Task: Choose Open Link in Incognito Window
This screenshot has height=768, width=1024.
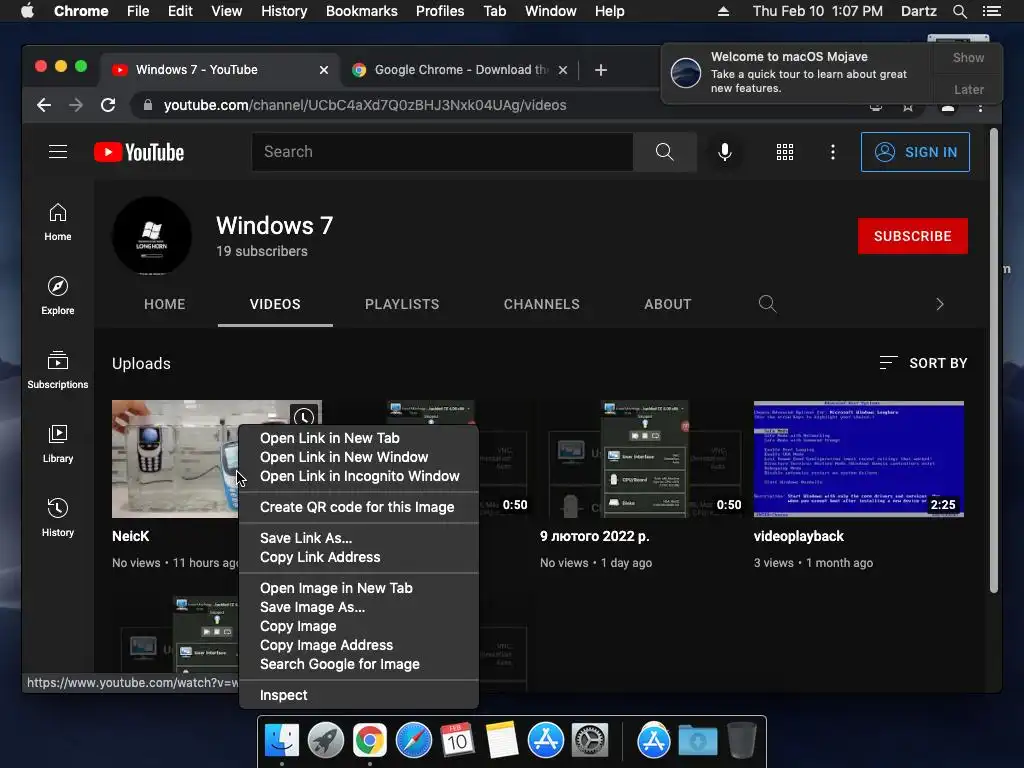Action: (x=359, y=476)
